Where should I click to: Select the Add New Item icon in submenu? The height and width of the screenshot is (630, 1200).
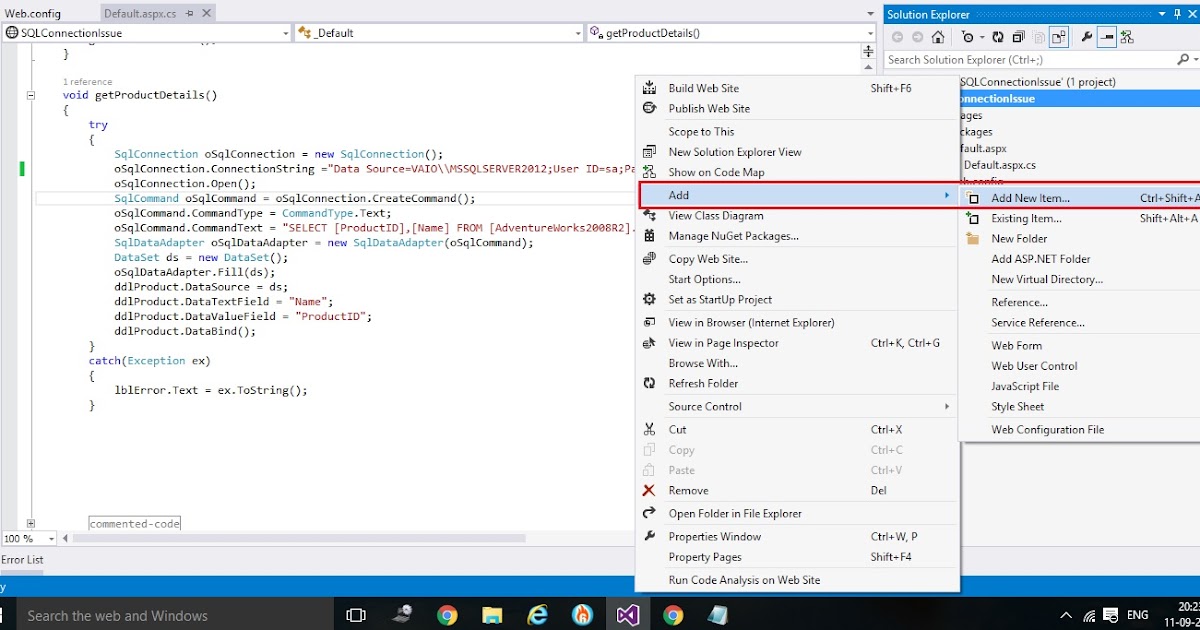click(x=974, y=197)
